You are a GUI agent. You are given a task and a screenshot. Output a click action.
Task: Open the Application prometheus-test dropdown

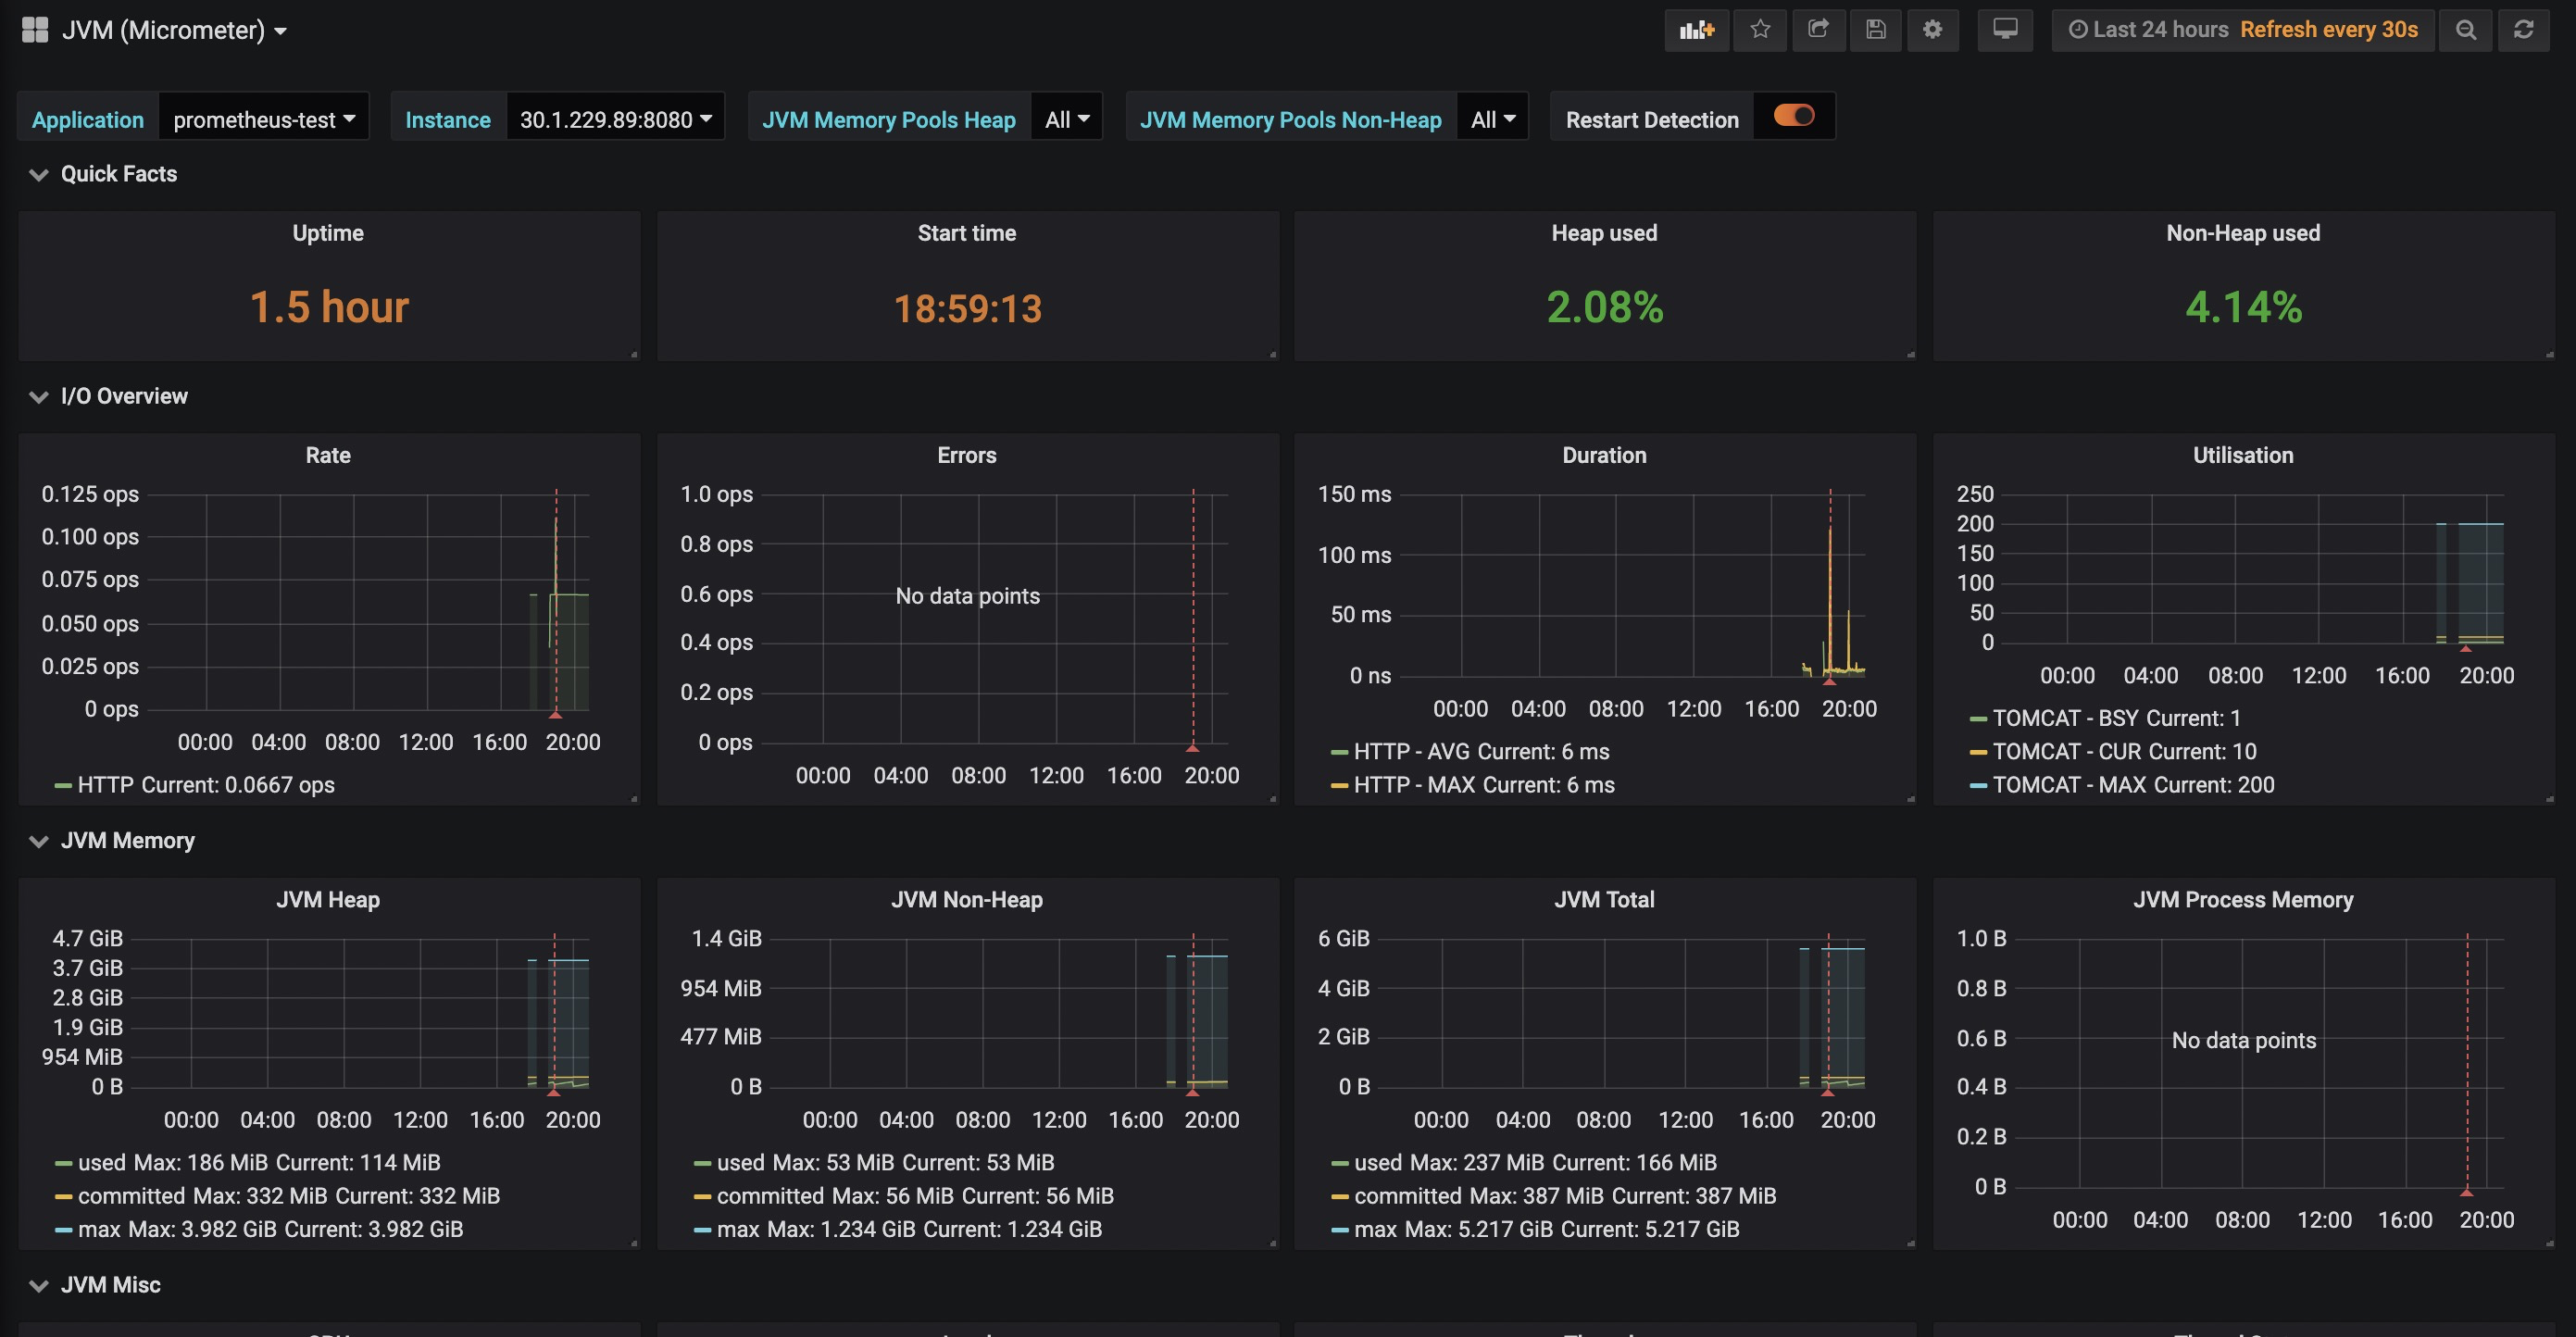point(262,119)
